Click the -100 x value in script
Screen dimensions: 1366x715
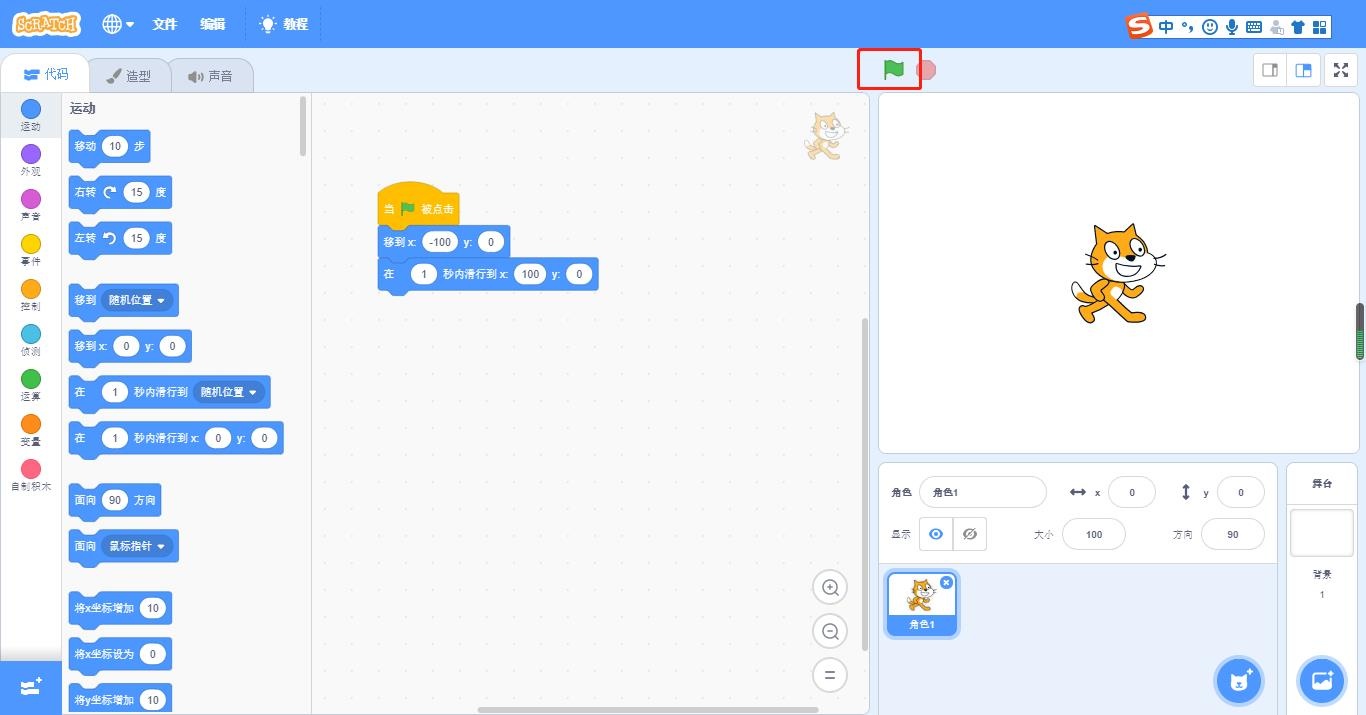coord(440,242)
